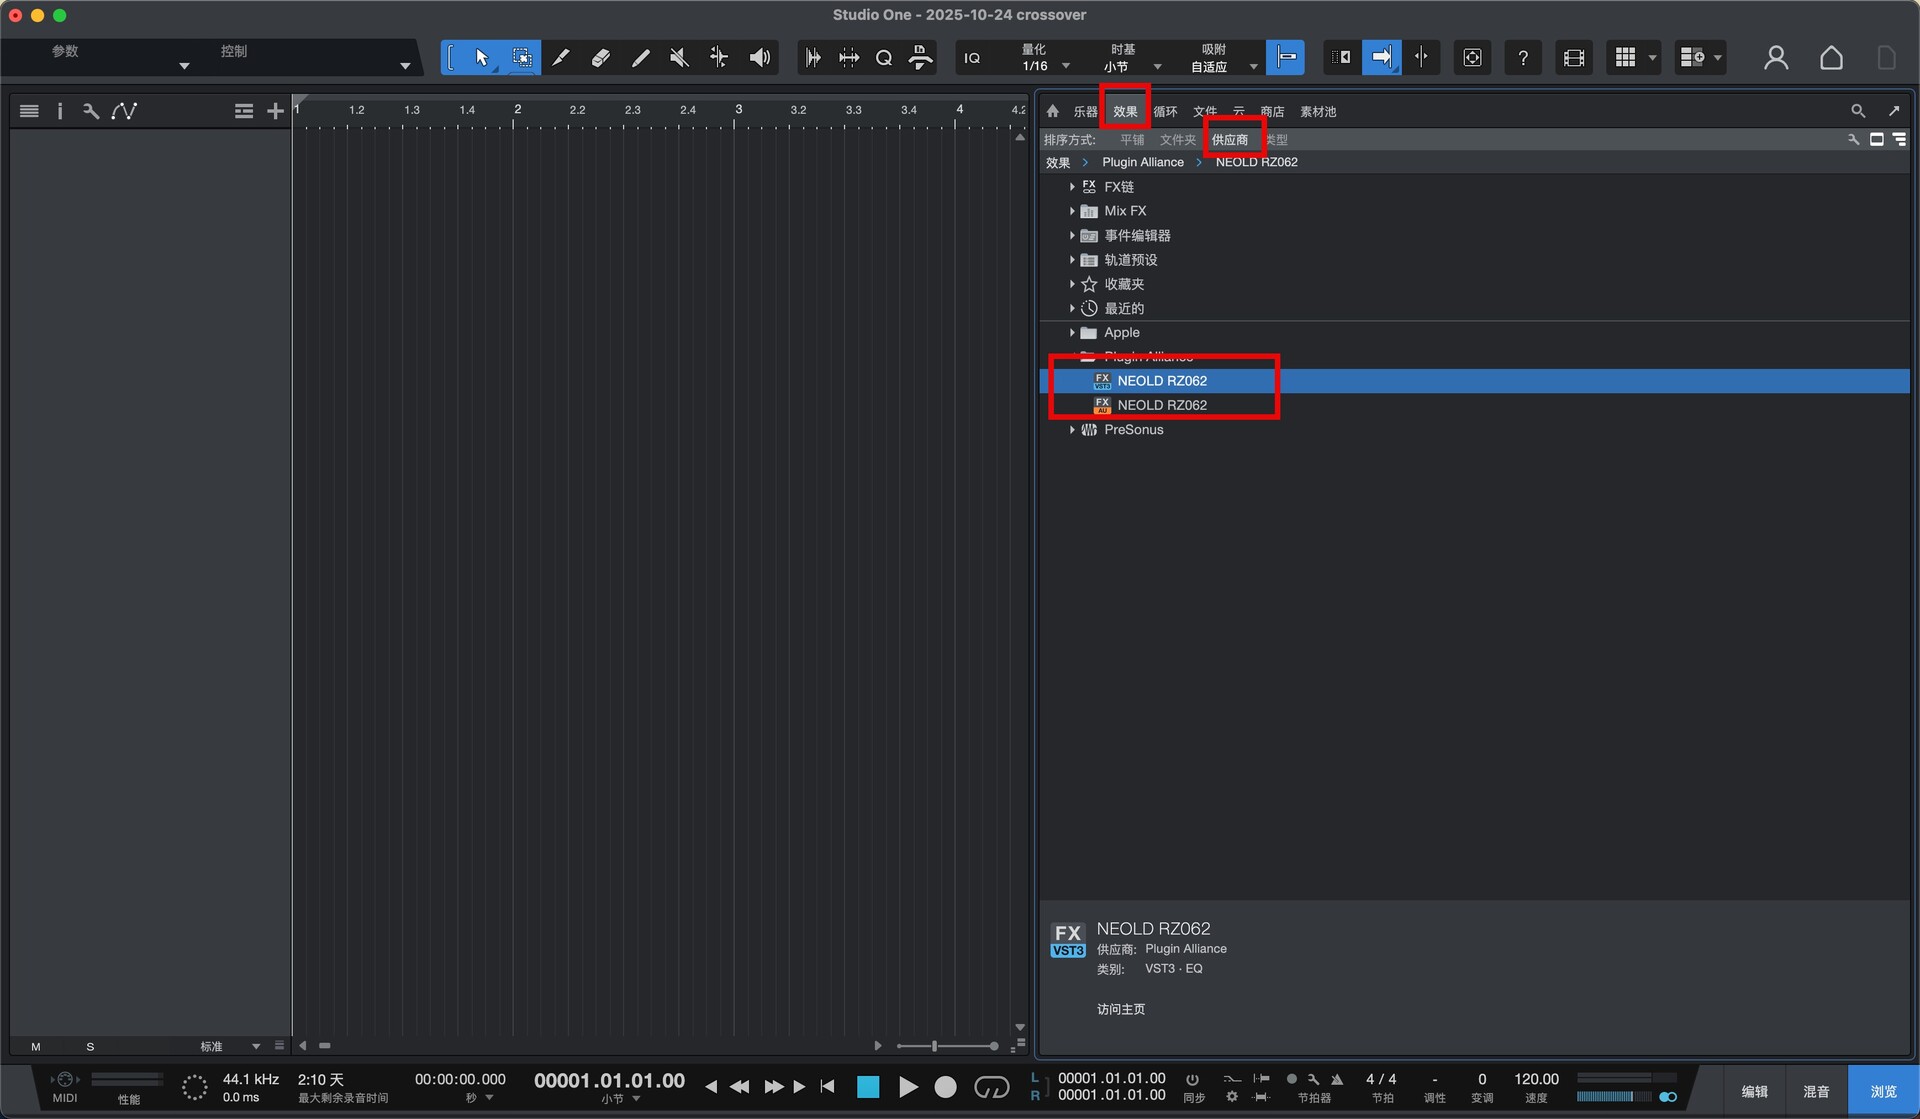Expand the PreSonus vendor folder

(1072, 430)
